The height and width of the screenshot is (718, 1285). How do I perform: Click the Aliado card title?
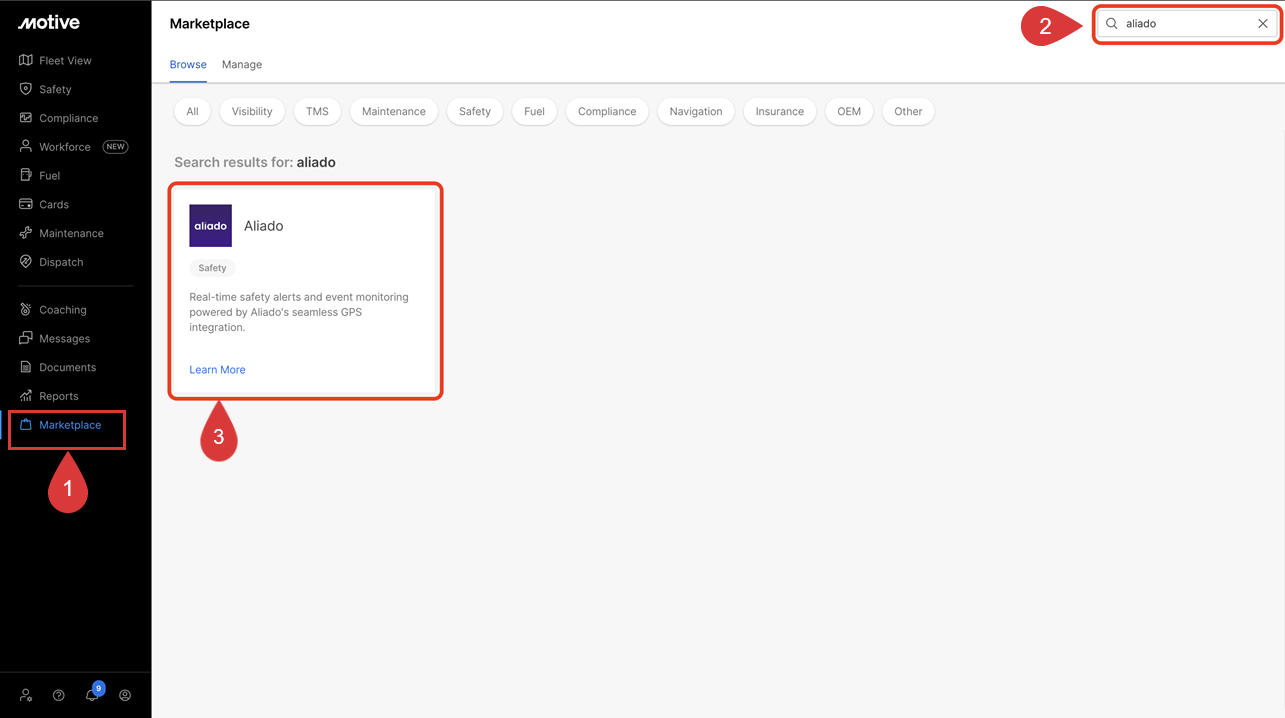pos(264,226)
